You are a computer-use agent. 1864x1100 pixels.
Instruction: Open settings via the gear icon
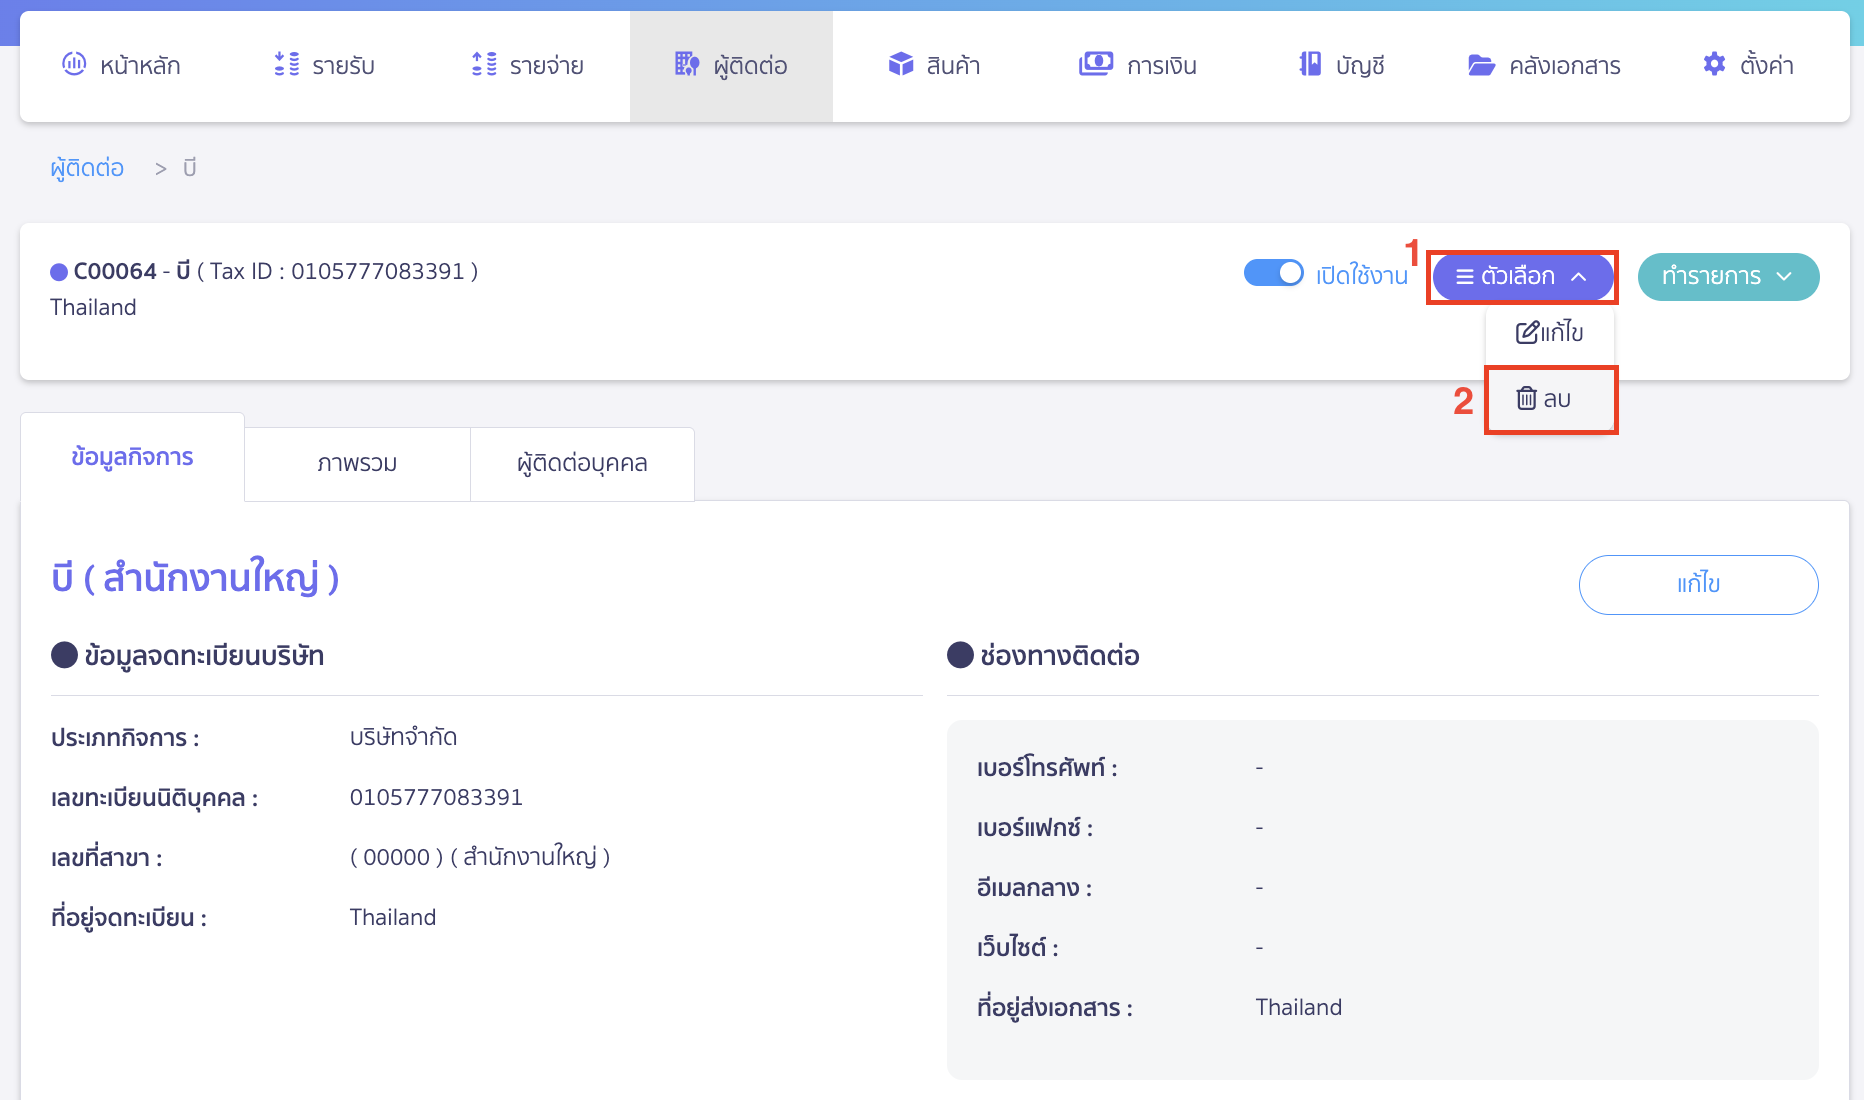pos(1714,64)
